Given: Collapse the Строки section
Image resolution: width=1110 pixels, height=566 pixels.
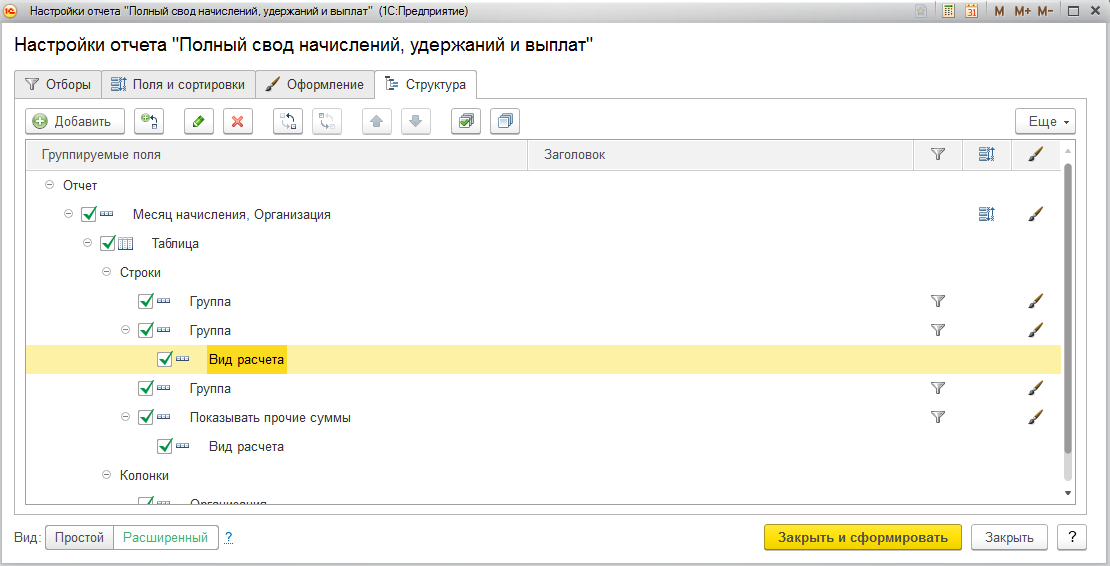Looking at the screenshot, I should (x=107, y=272).
